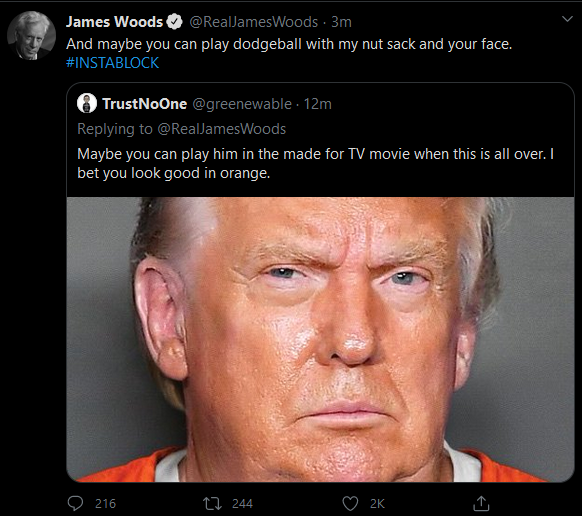The width and height of the screenshot is (582, 516).
Task: Open the James Woods display name
Action: coord(114,22)
